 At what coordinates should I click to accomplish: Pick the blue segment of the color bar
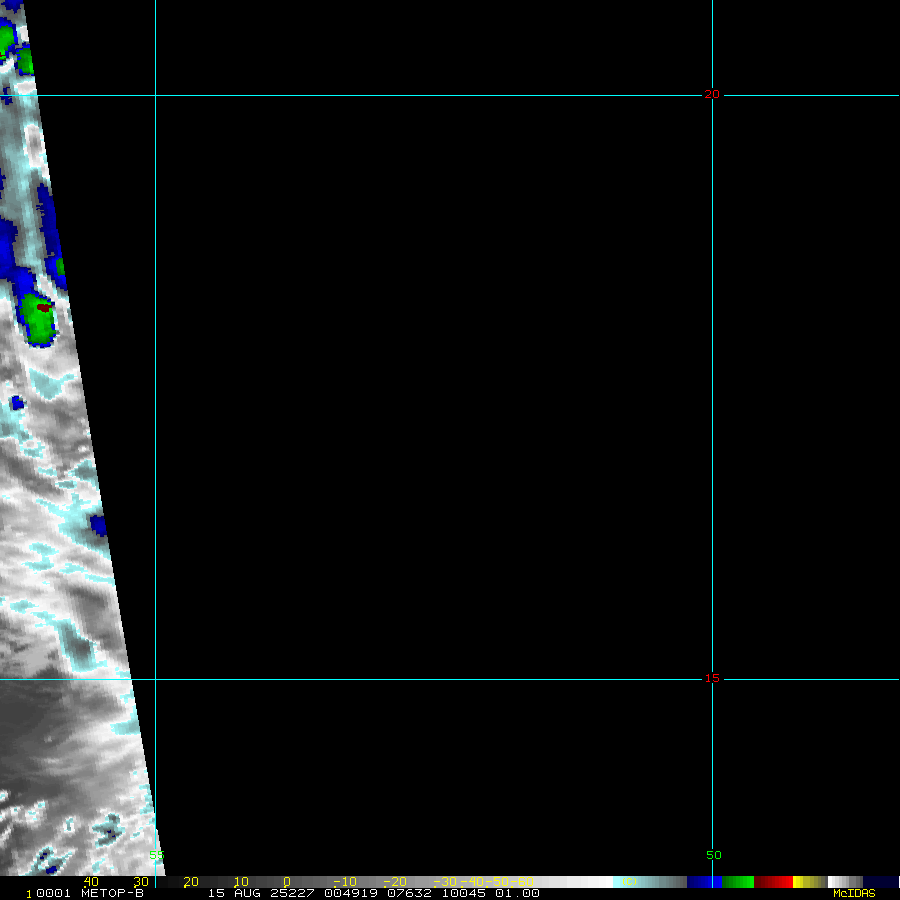click(x=704, y=882)
